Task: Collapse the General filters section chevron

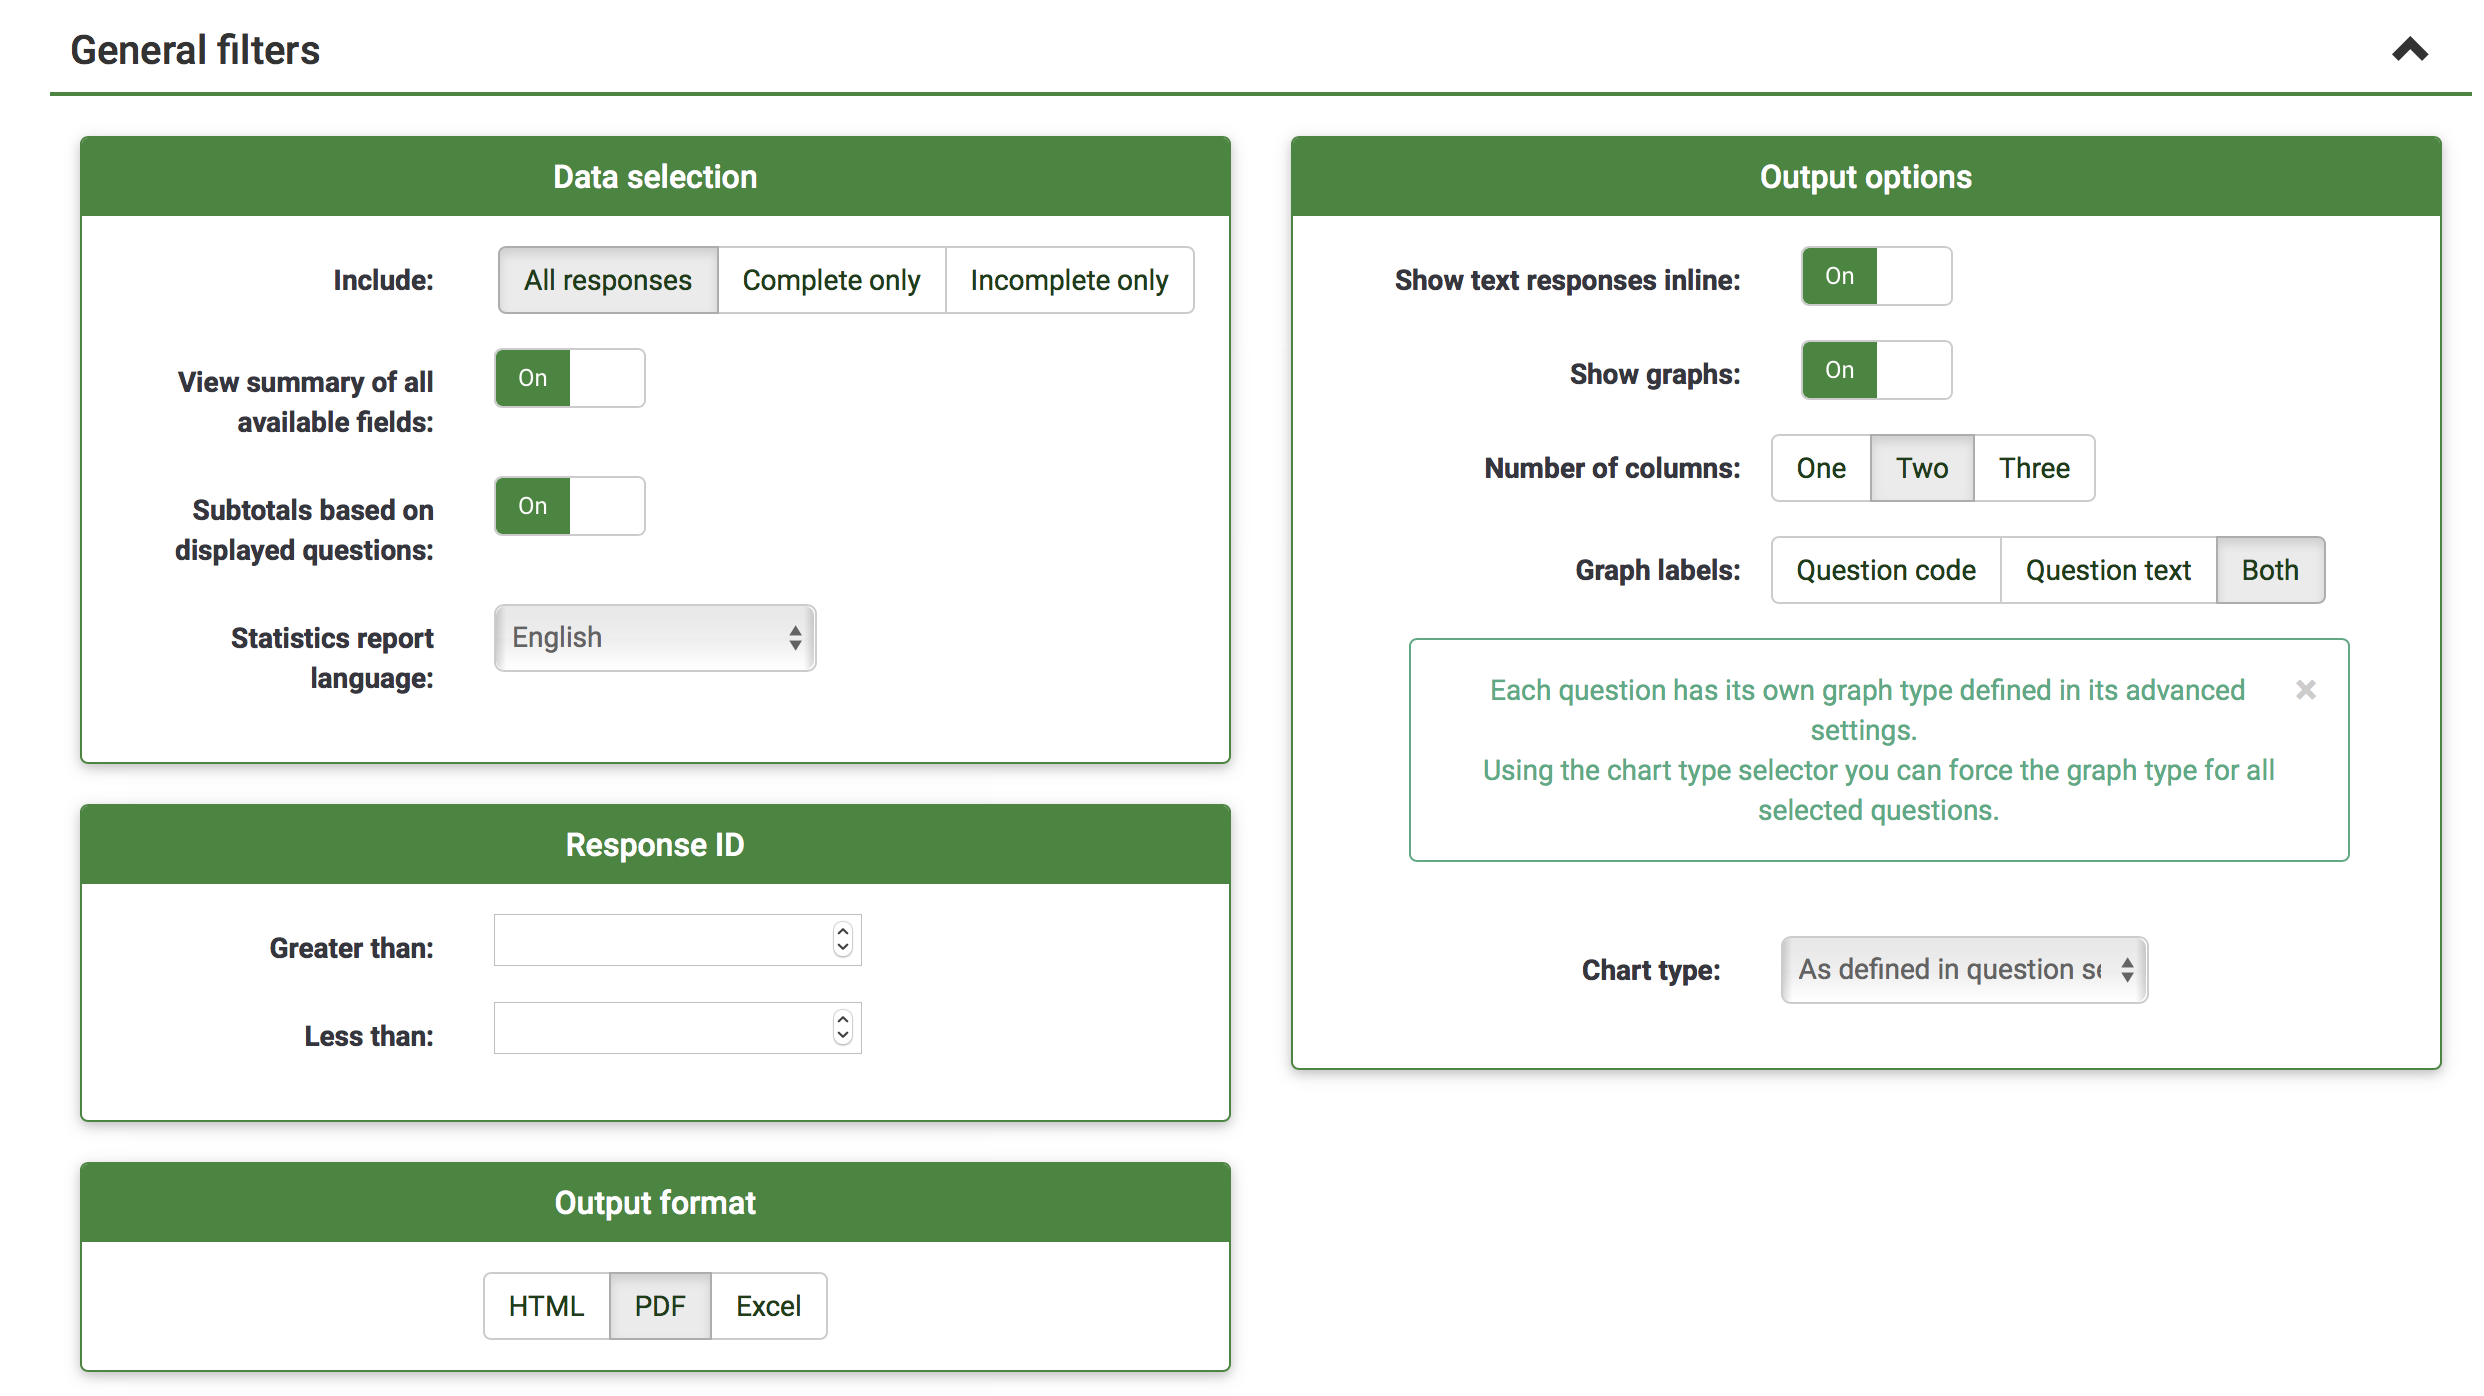Action: [2408, 50]
